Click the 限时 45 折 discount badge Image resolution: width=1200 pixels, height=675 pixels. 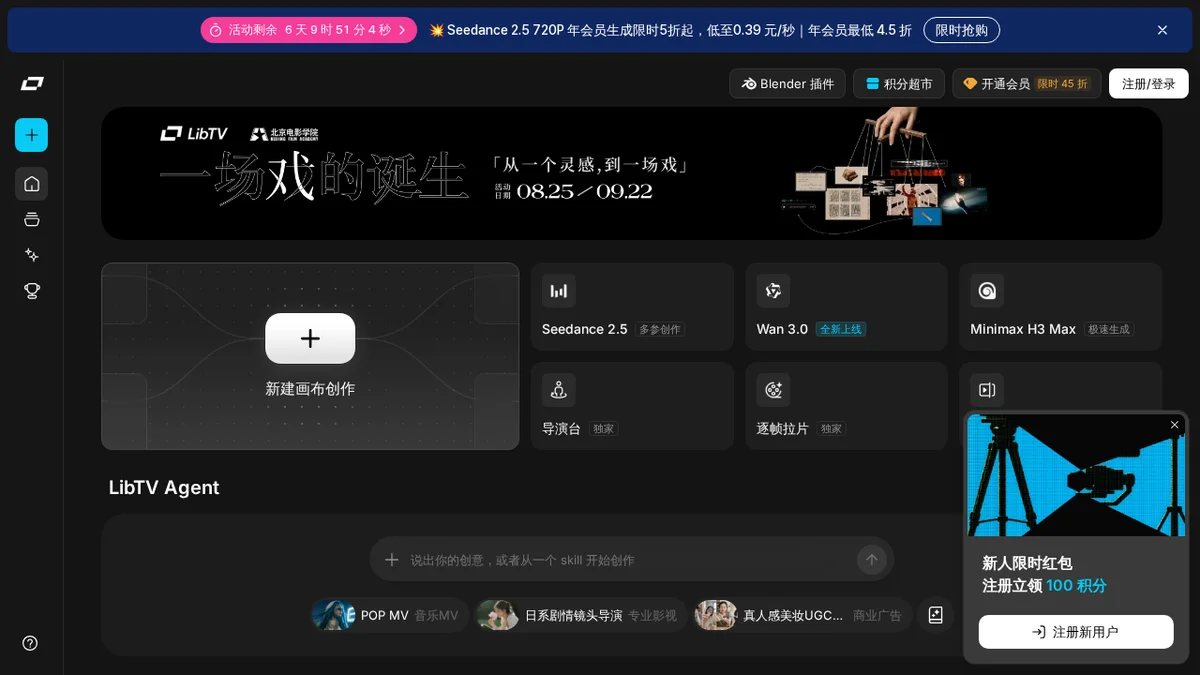click(1062, 84)
